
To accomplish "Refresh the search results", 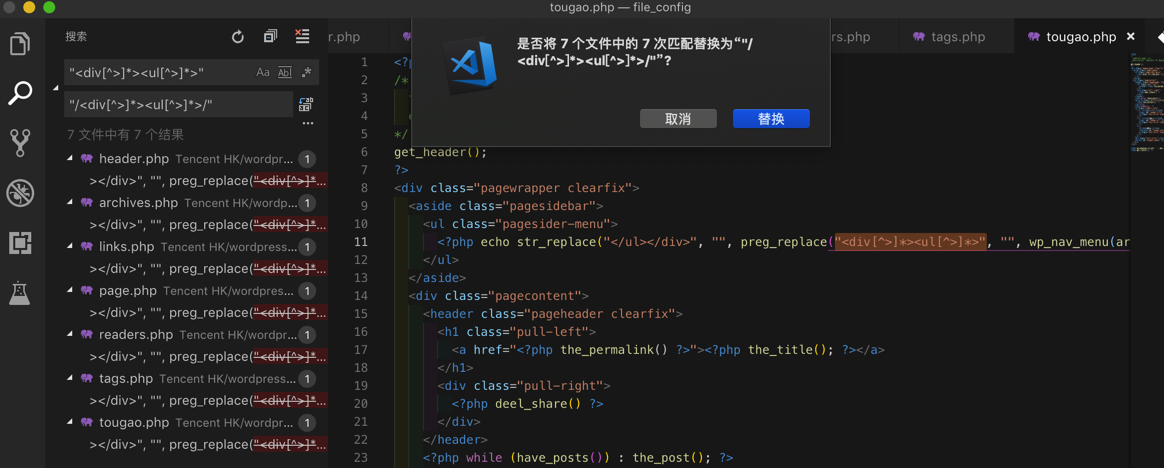I will click(238, 37).
